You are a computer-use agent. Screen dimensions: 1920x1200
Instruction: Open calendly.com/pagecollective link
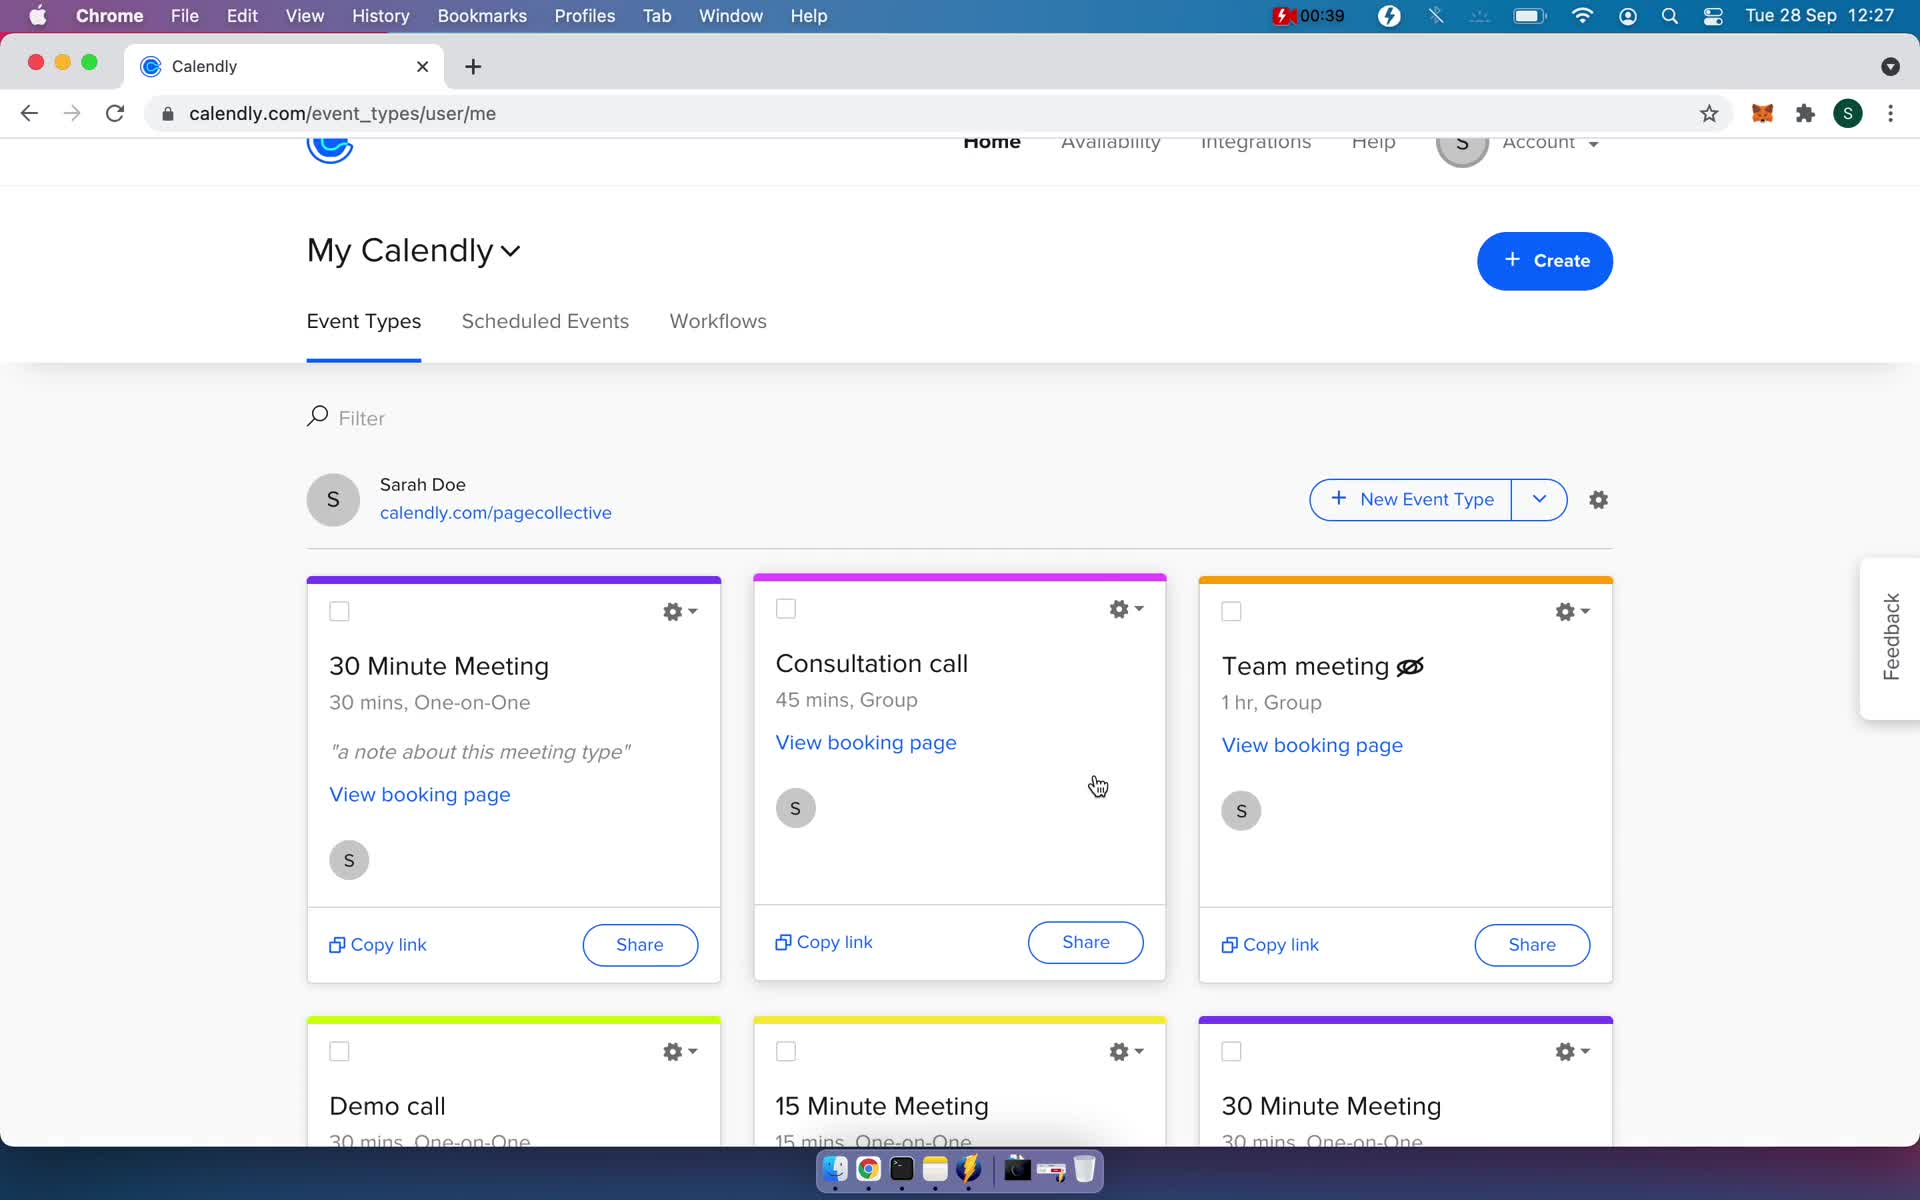(495, 513)
